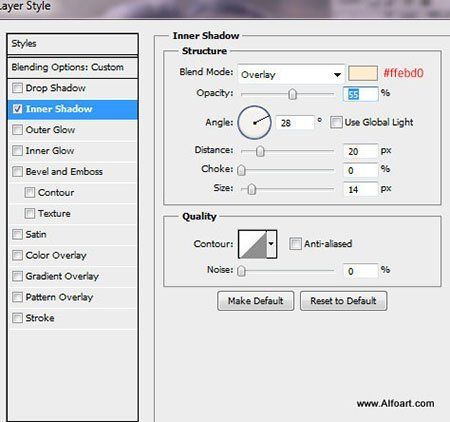The width and height of the screenshot is (450, 422).
Task: Select the Stroke style row
Action: pyautogui.click(x=72, y=318)
